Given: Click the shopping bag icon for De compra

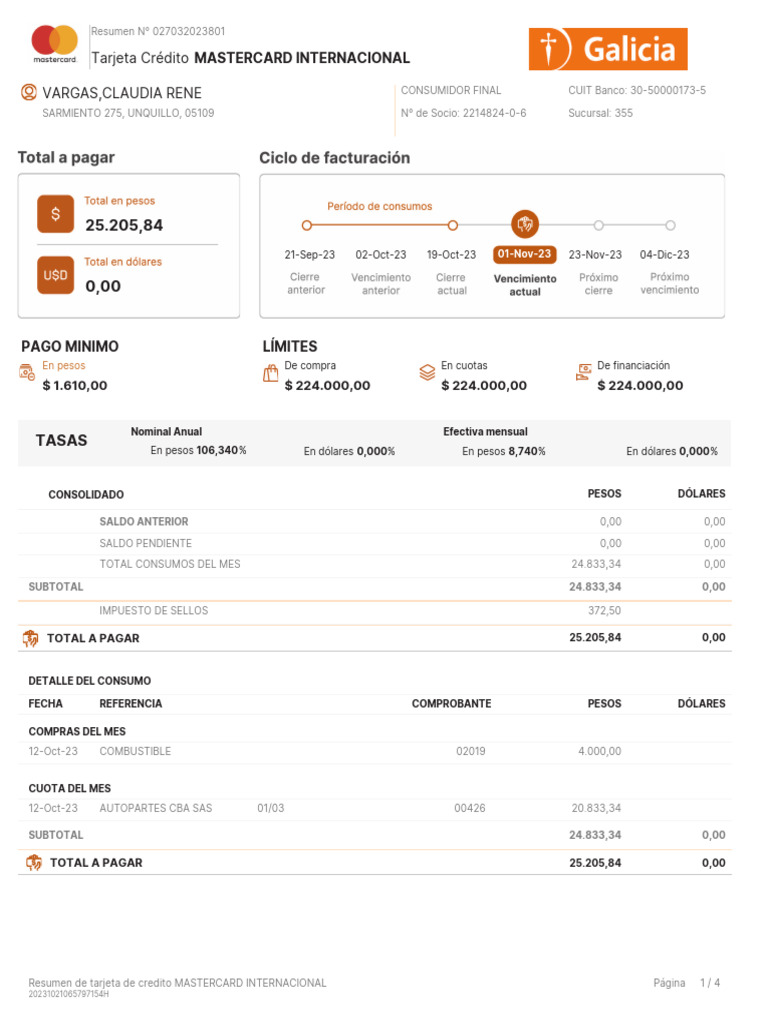Looking at the screenshot, I should tap(270, 374).
